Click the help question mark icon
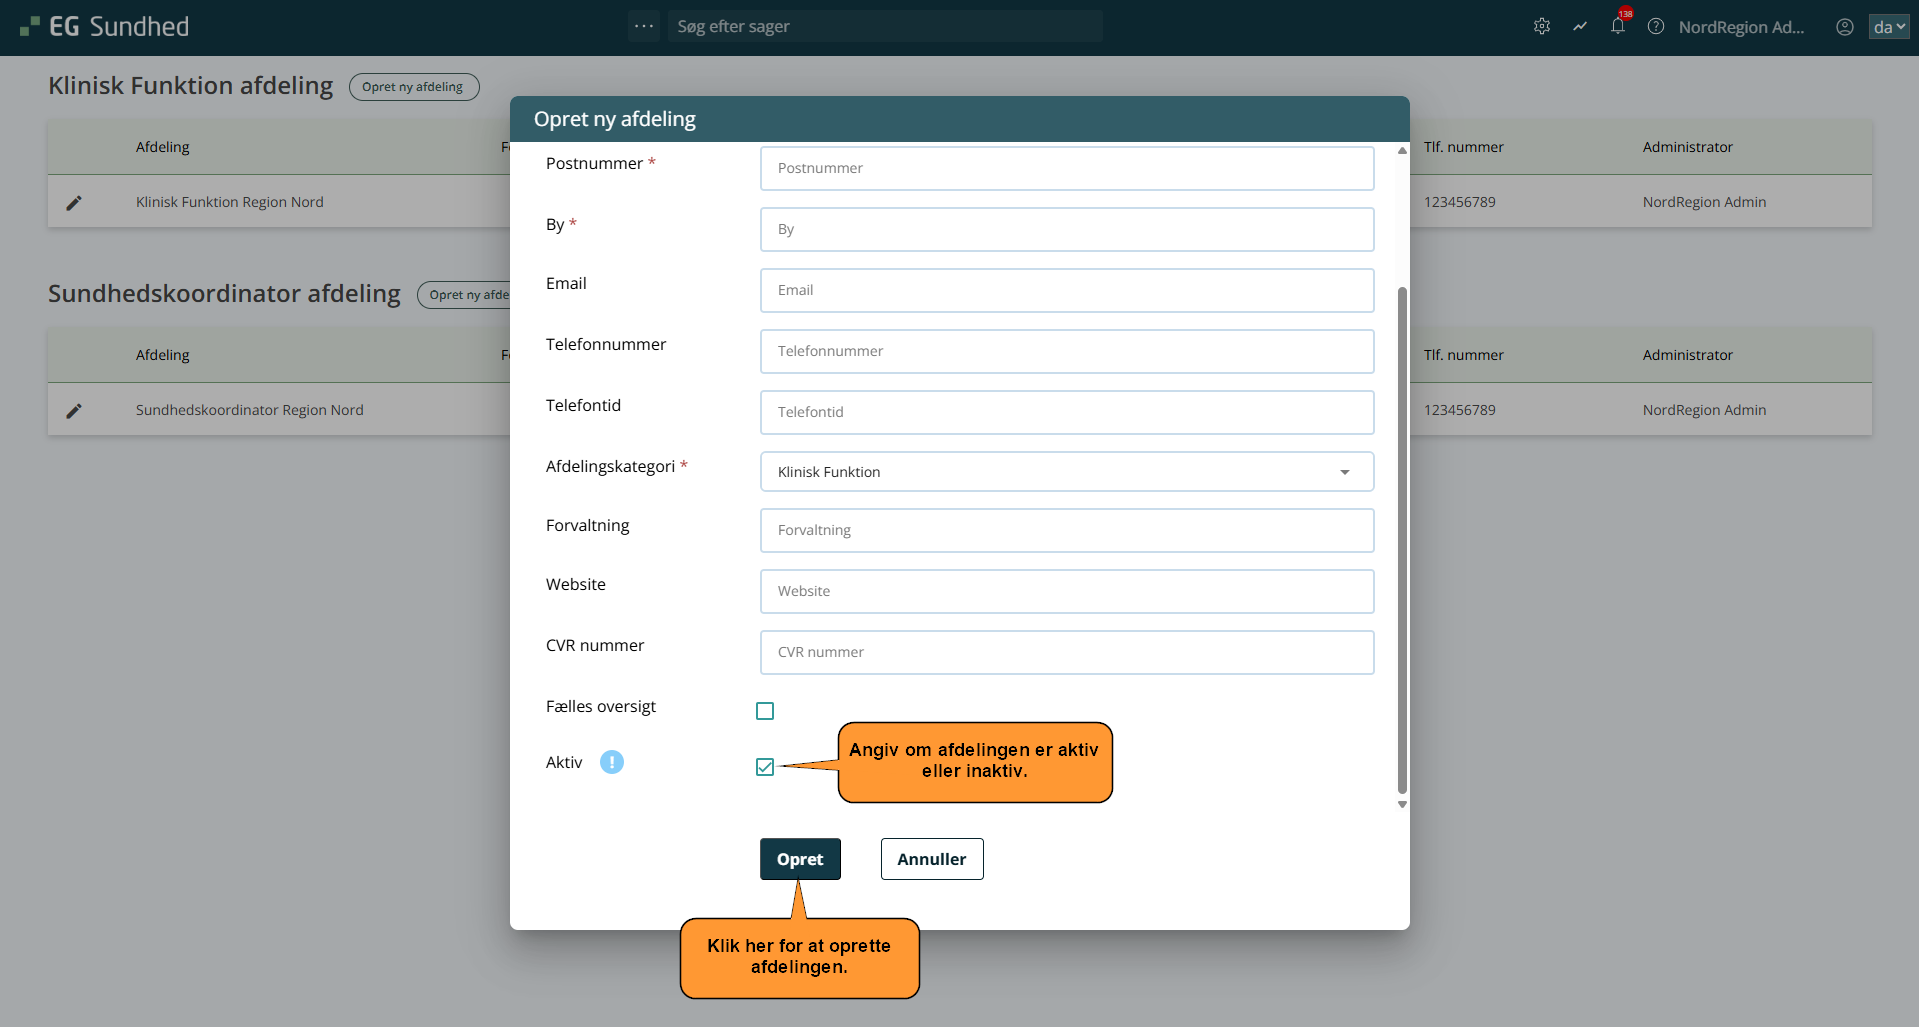The height and width of the screenshot is (1027, 1919). 1656,27
